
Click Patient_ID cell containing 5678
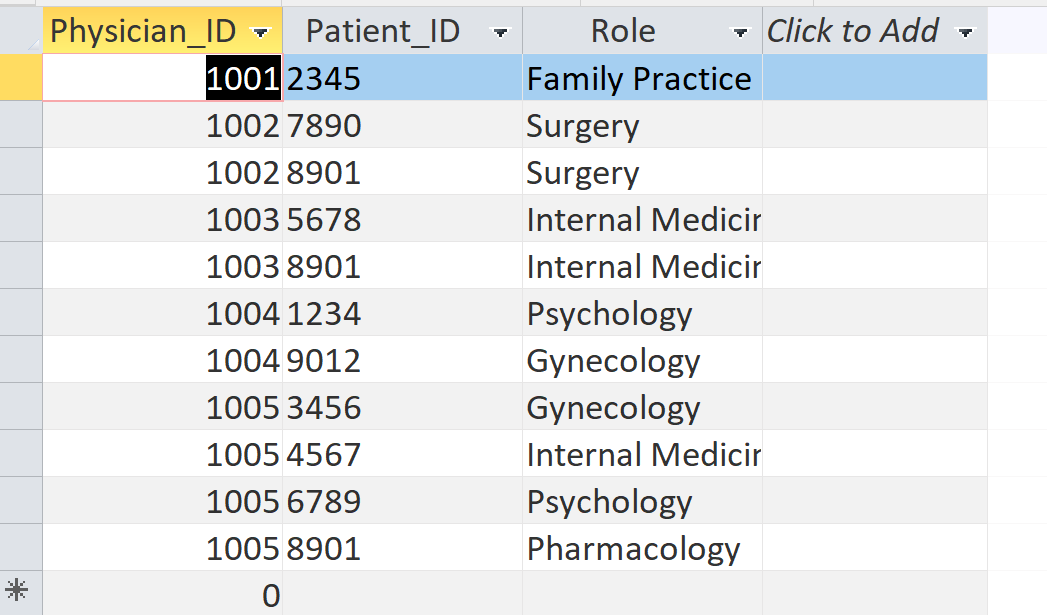400,220
